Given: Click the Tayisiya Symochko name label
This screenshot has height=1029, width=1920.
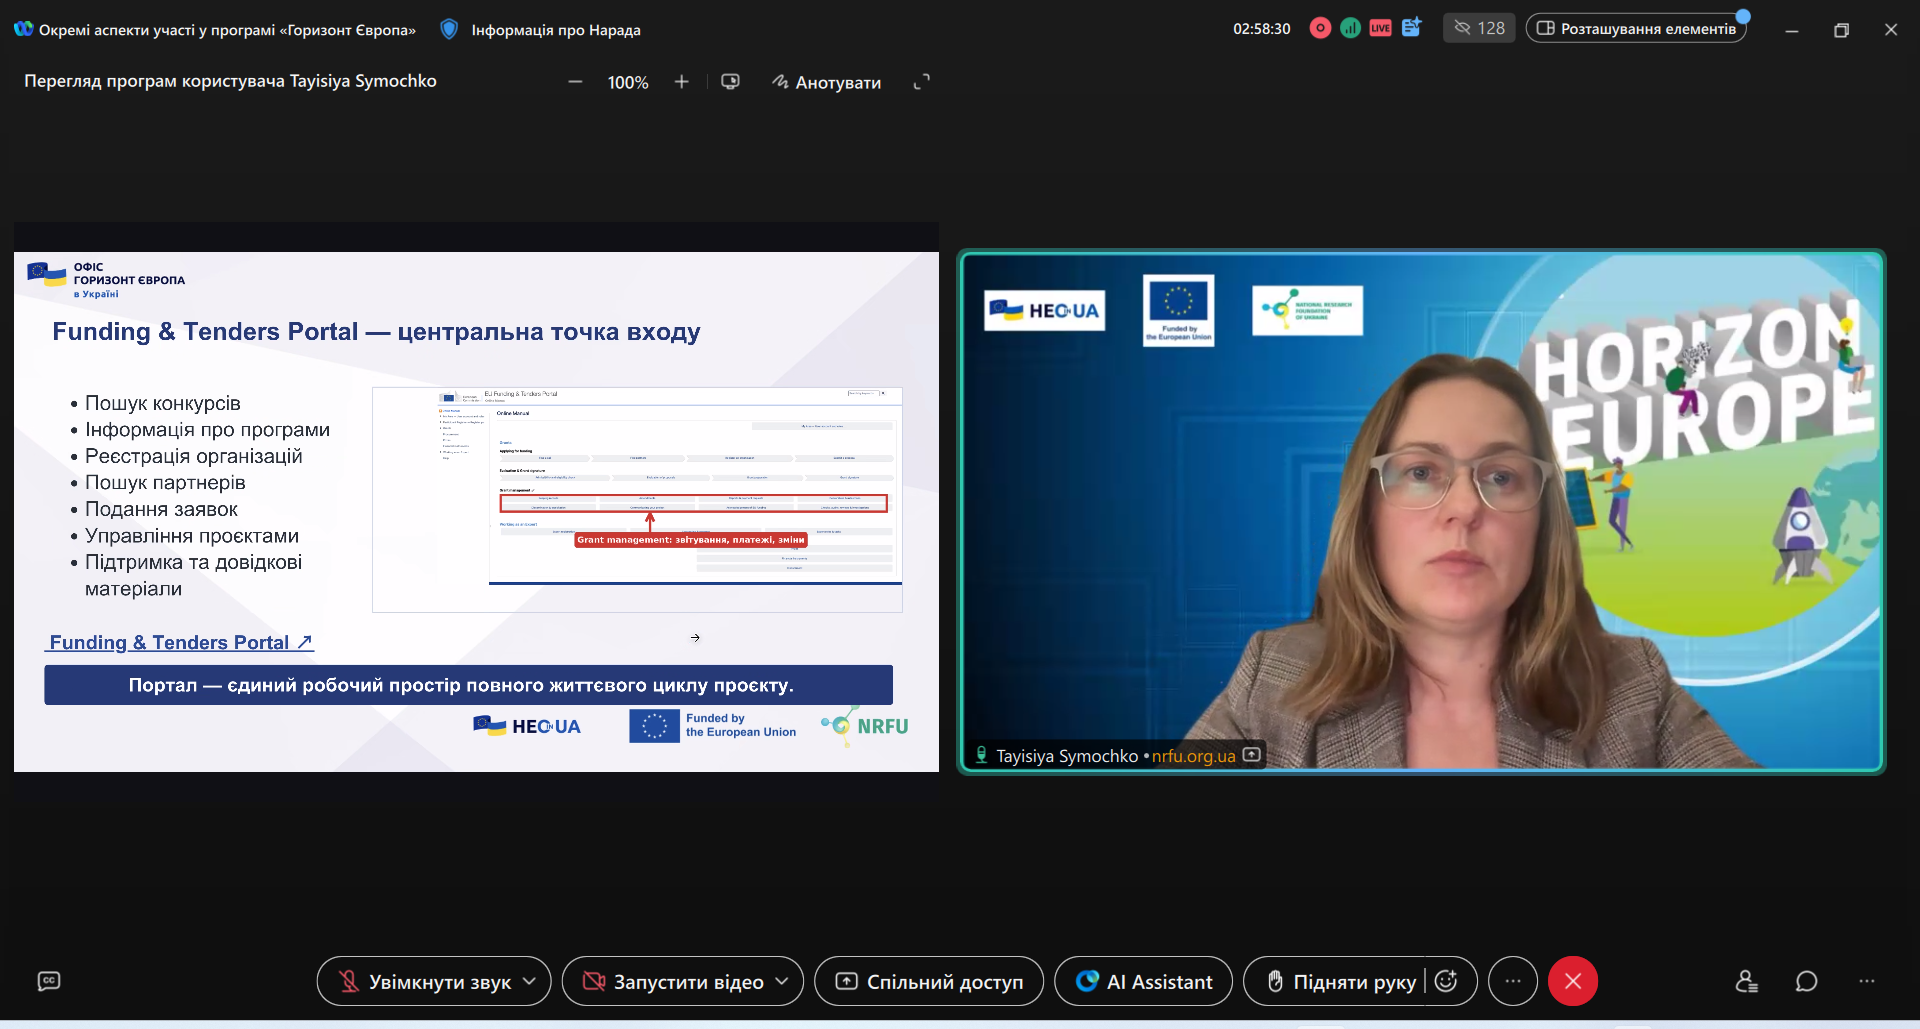Looking at the screenshot, I should click(1067, 756).
